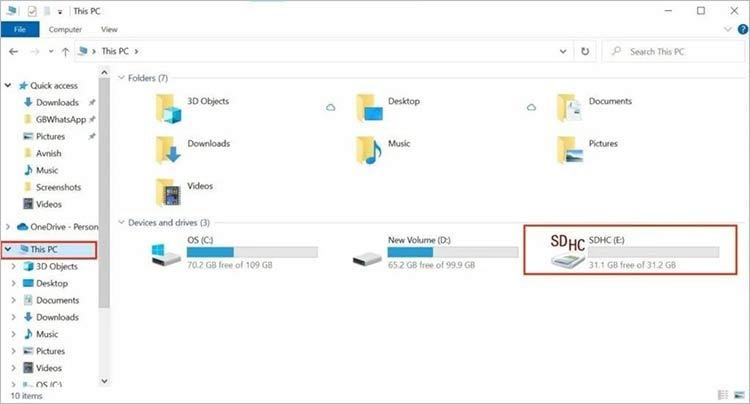750x404 pixels.
Task: Open the Videos folder icon in Folders
Action: 168,192
